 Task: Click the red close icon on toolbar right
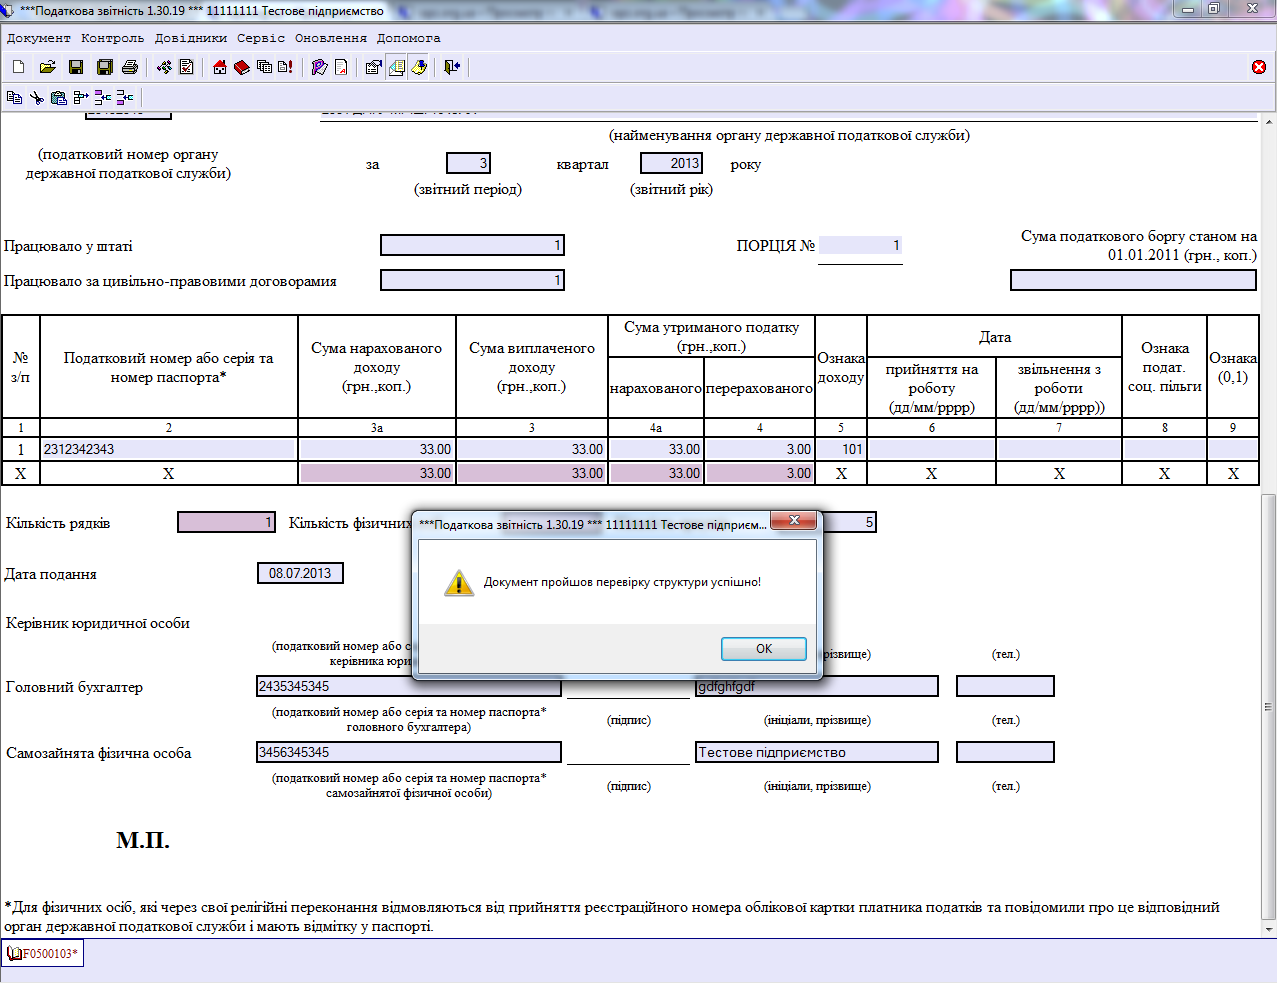[x=1259, y=67]
